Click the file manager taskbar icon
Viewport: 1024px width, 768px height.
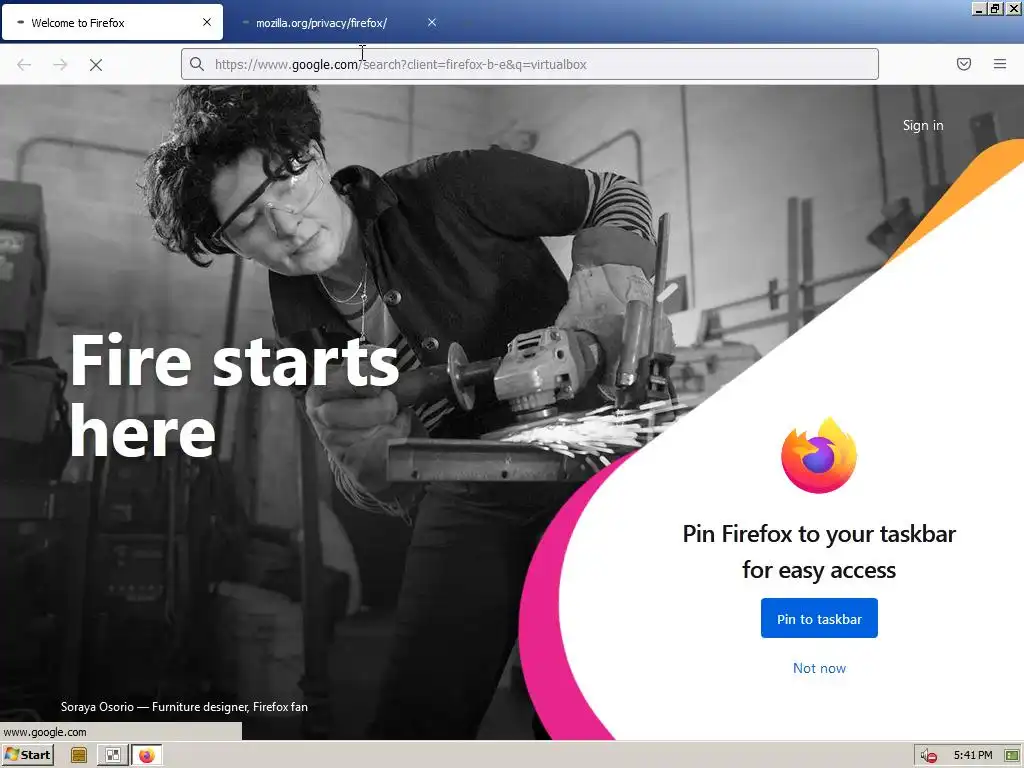coord(79,756)
